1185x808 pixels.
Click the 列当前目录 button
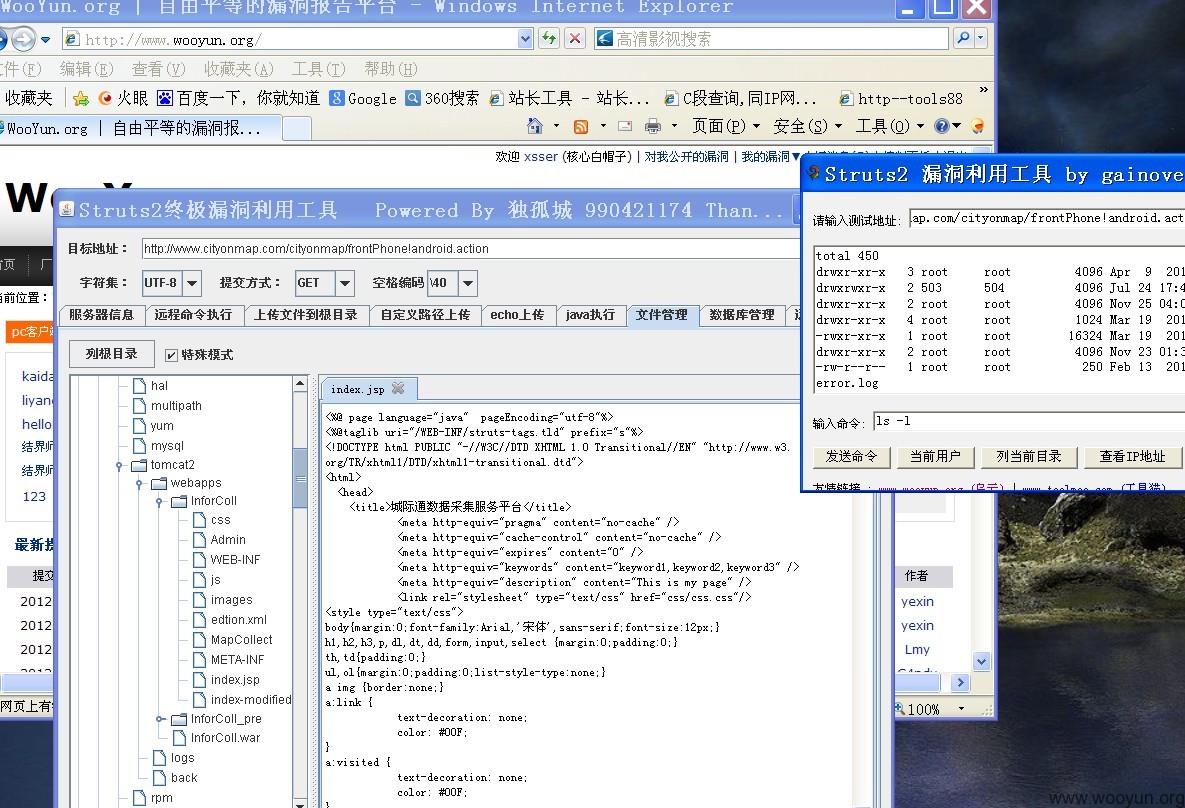pos(1029,457)
